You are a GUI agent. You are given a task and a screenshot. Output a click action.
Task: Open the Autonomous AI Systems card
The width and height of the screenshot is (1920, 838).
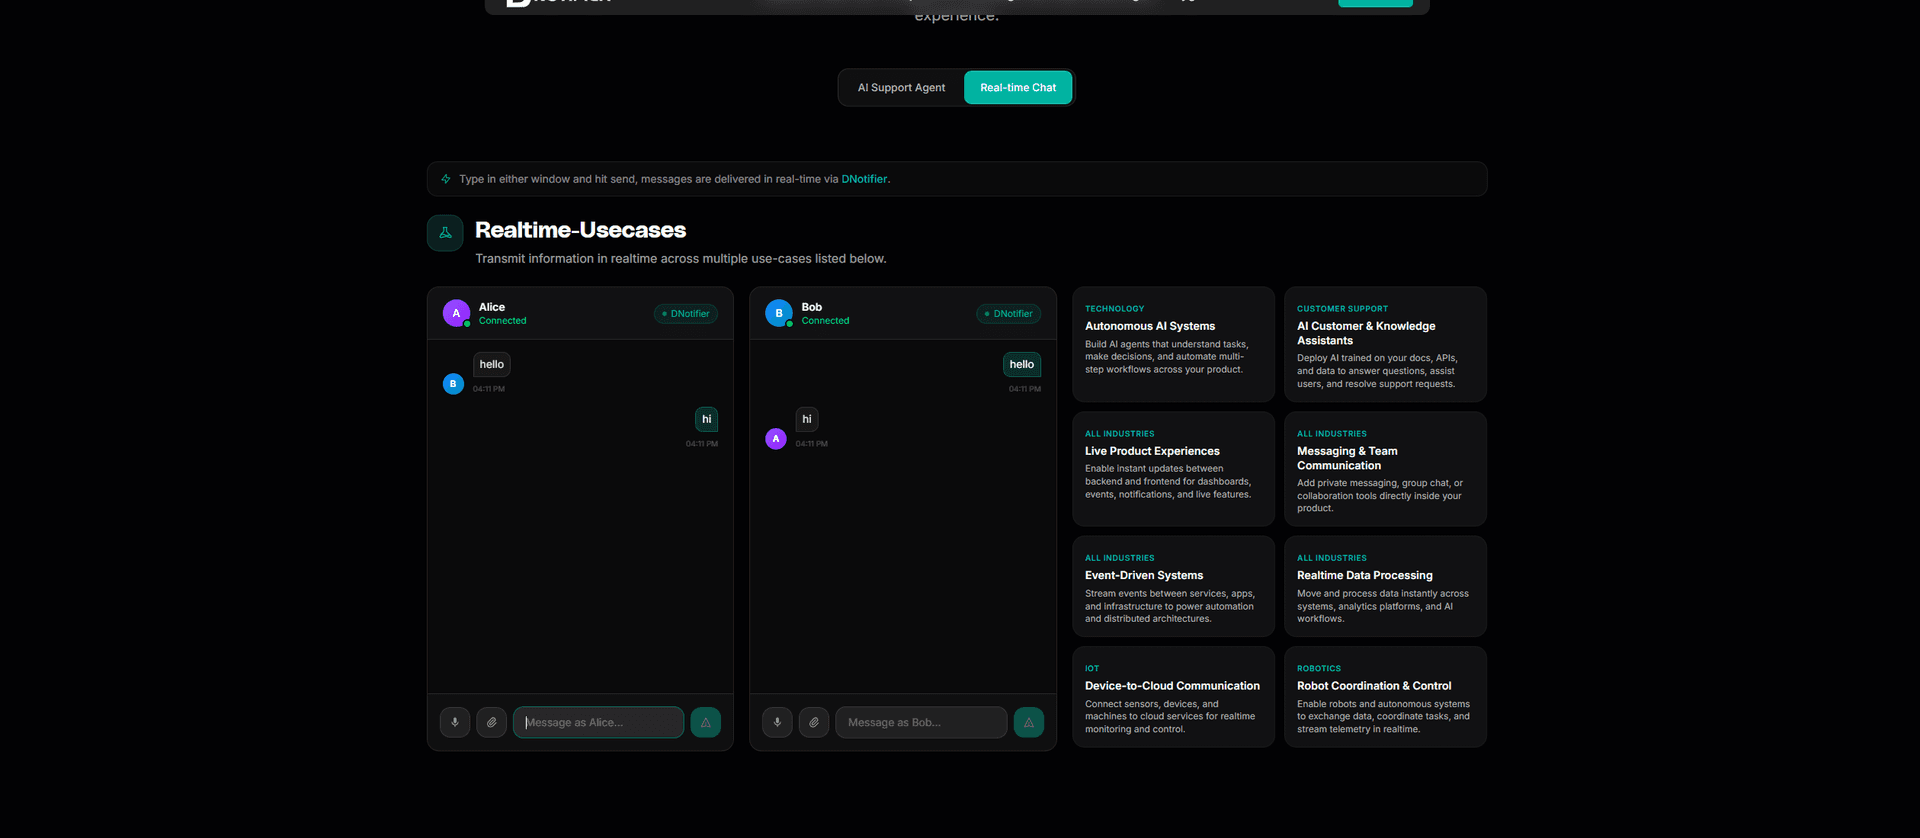pyautogui.click(x=1173, y=344)
